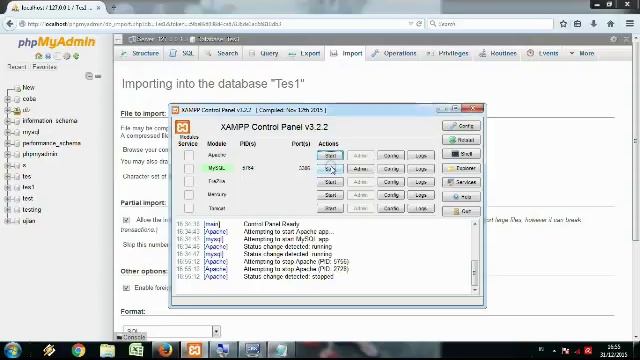Tick the Tomcat service checkbox
The image size is (640, 360).
click(189, 208)
